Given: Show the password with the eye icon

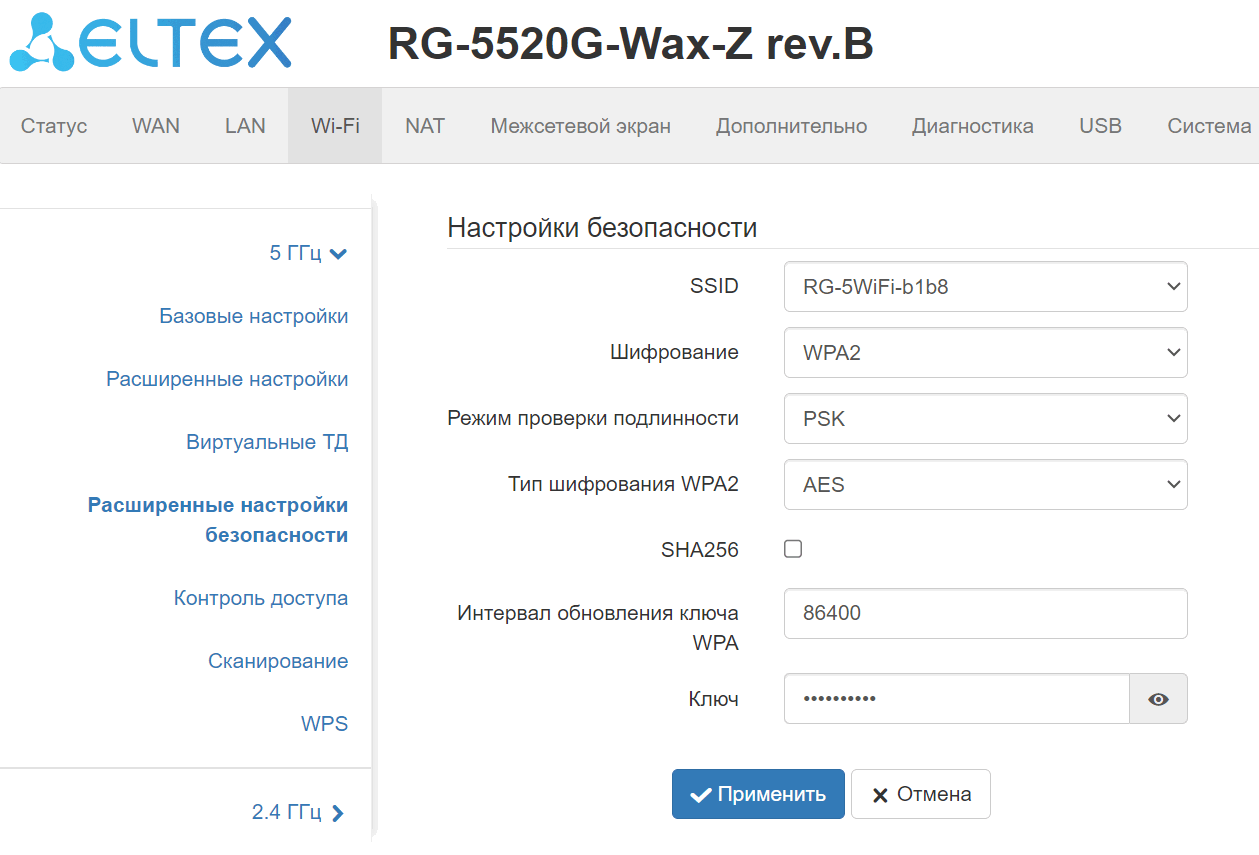Looking at the screenshot, I should point(1158,699).
